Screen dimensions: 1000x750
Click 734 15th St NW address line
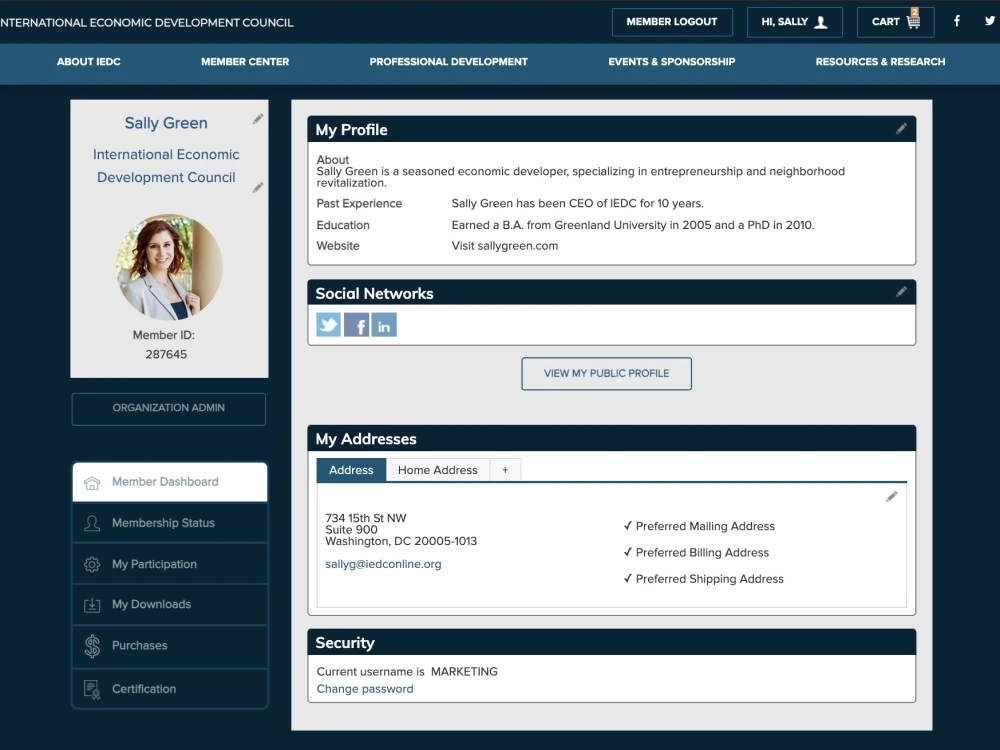coord(365,518)
